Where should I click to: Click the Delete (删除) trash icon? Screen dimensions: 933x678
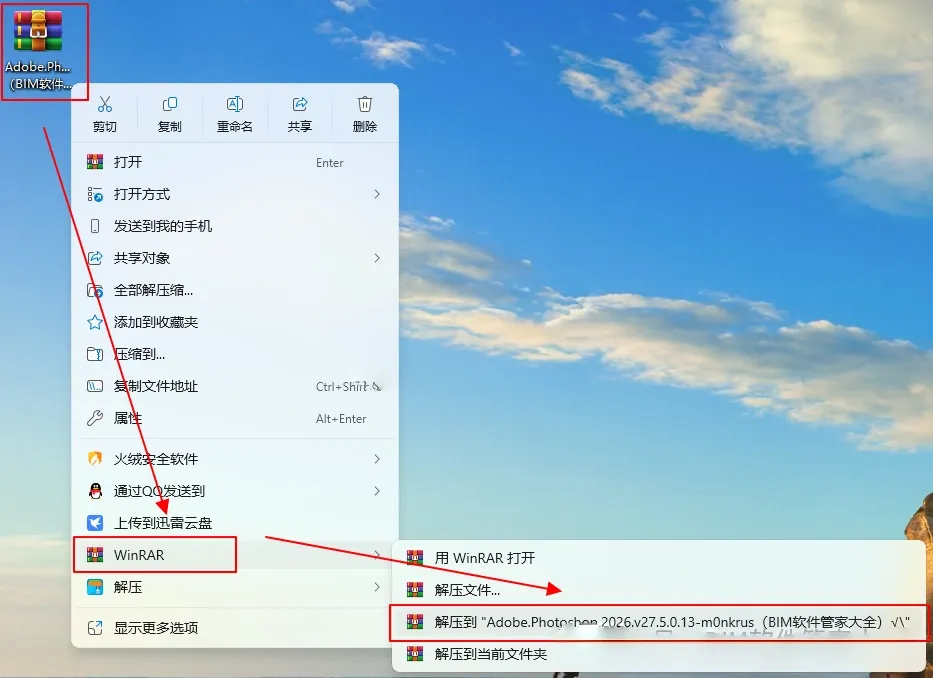point(365,105)
